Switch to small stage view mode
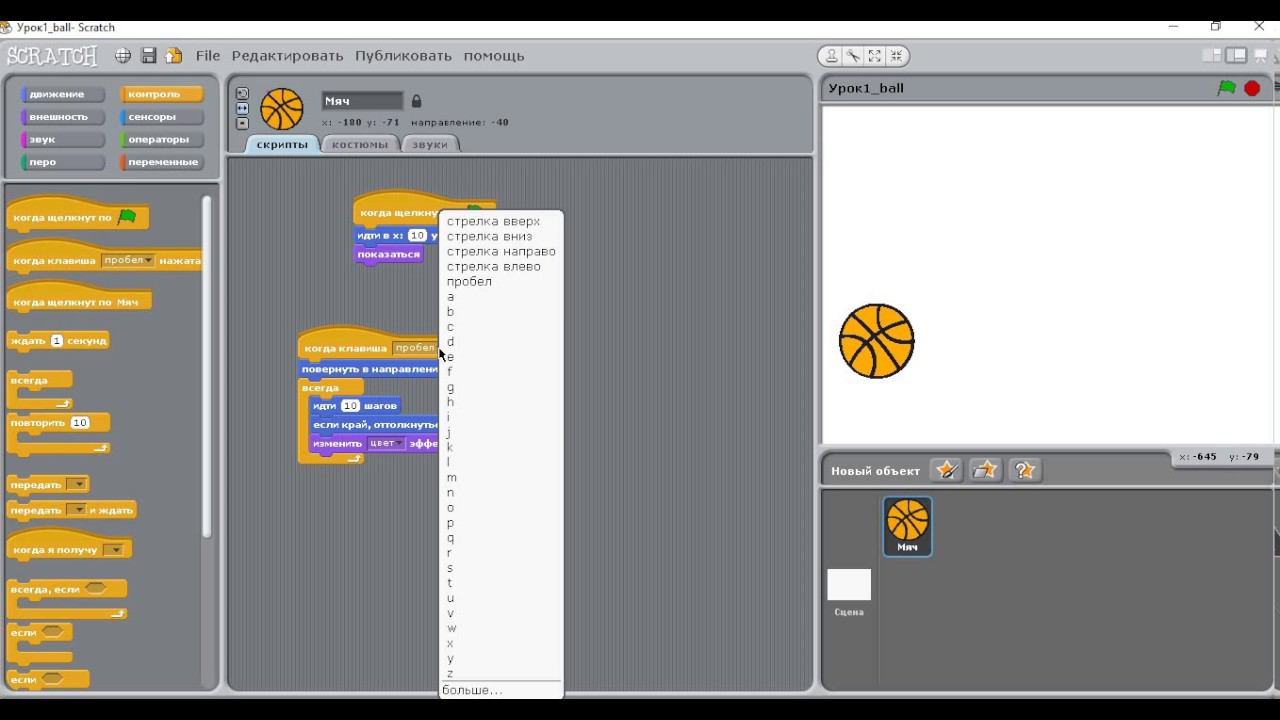Viewport: 1280px width, 720px height. (x=1211, y=55)
